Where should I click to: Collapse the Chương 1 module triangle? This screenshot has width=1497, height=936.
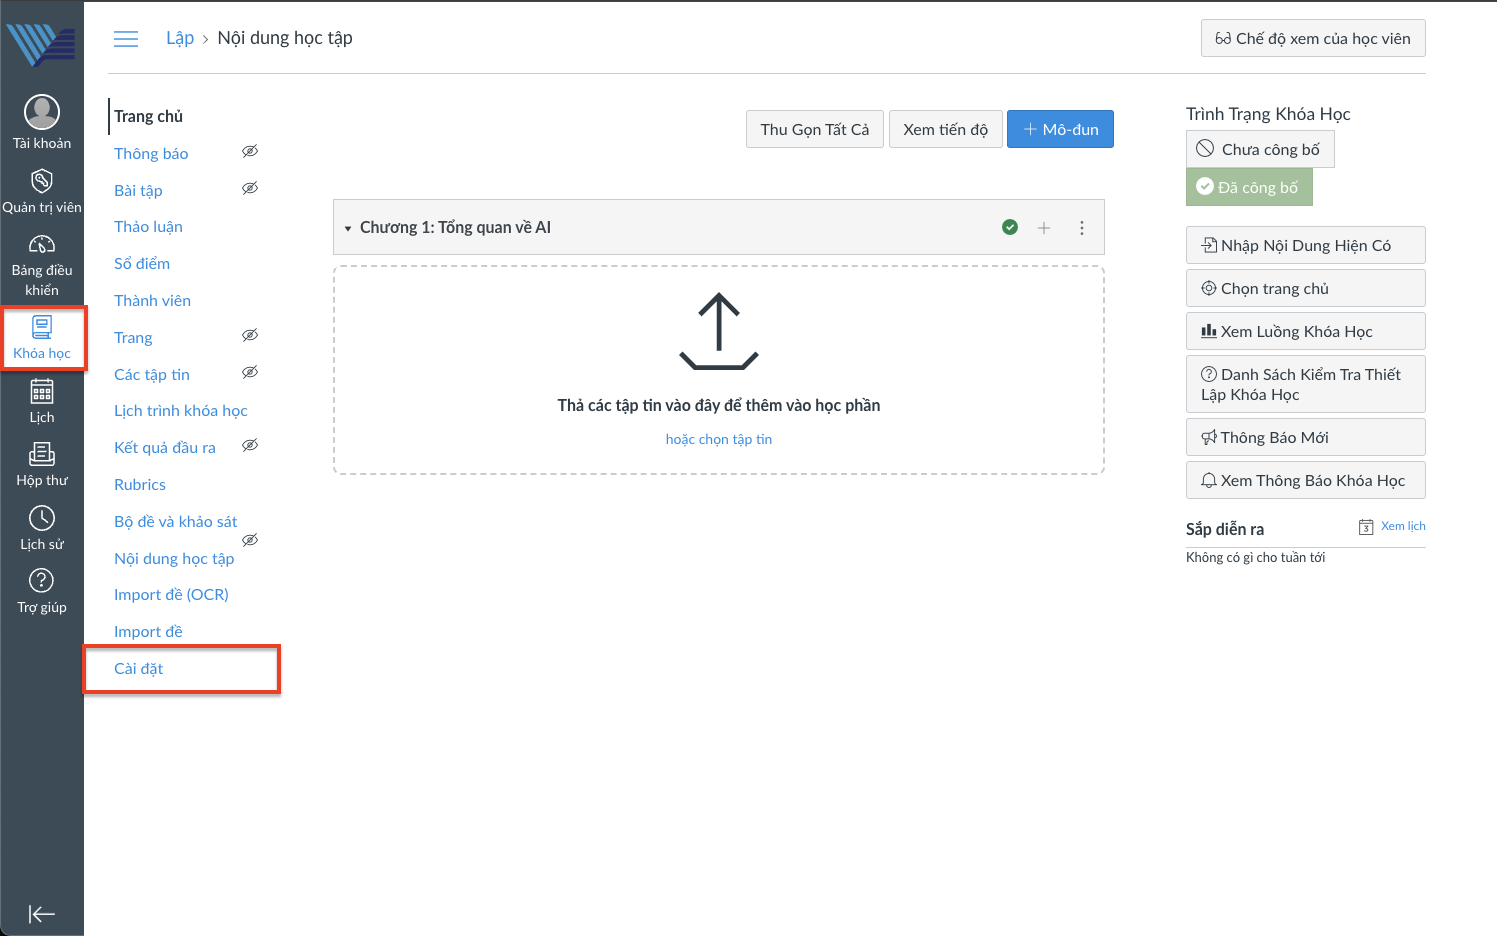pyautogui.click(x=348, y=229)
